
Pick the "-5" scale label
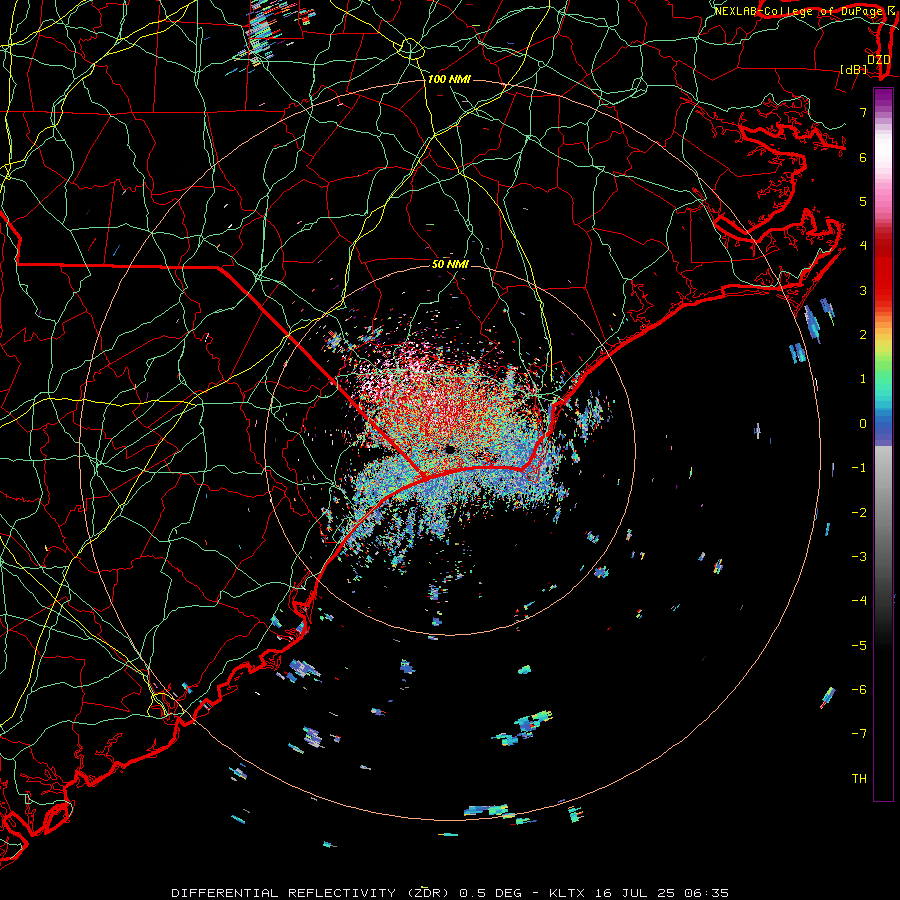tap(859, 646)
